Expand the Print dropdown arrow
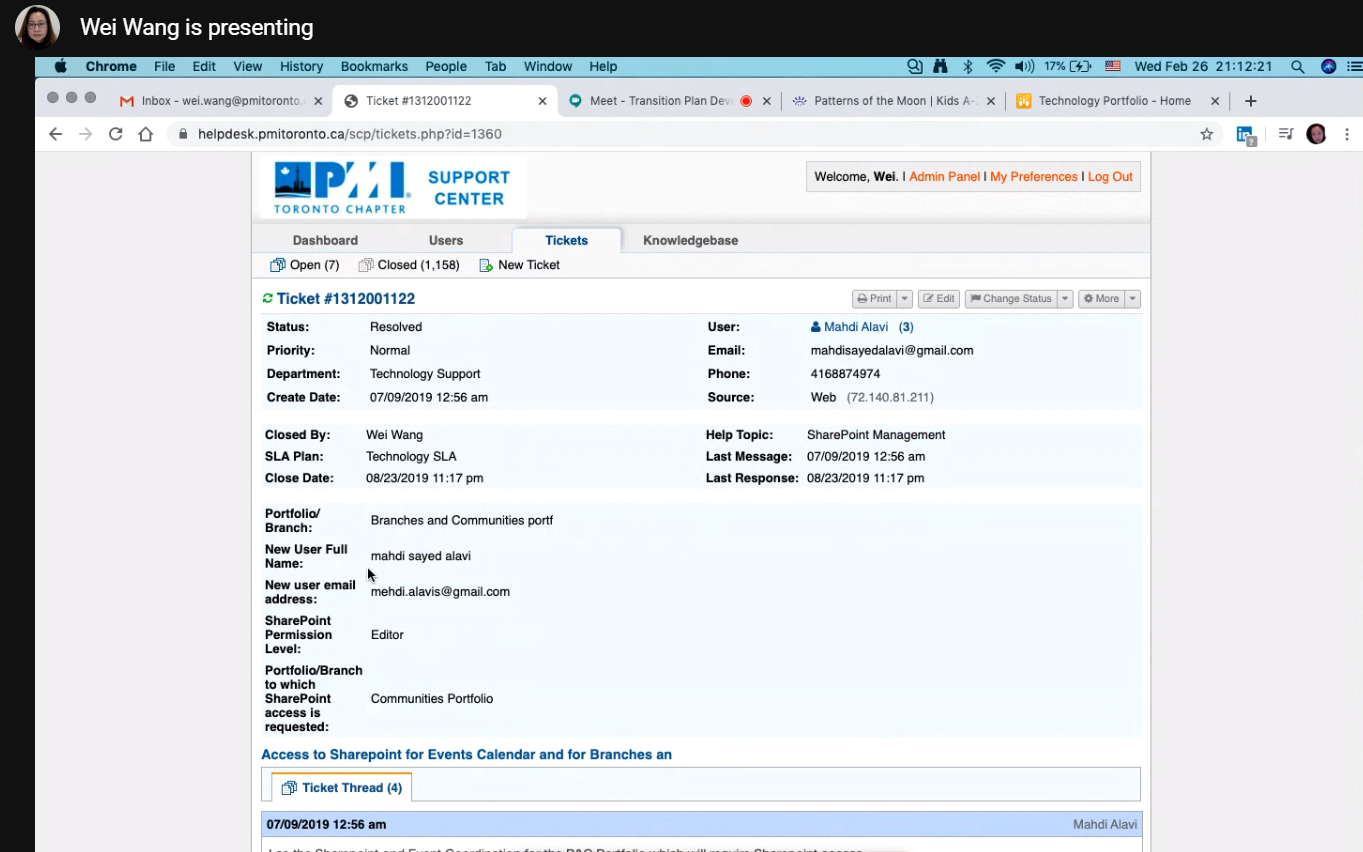This screenshot has width=1363, height=852. 904,299
